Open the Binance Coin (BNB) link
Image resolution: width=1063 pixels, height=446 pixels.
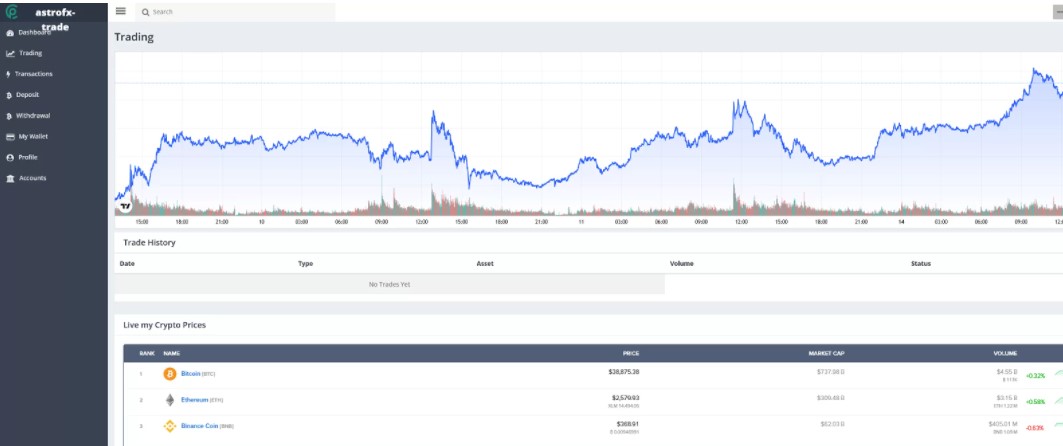click(207, 426)
